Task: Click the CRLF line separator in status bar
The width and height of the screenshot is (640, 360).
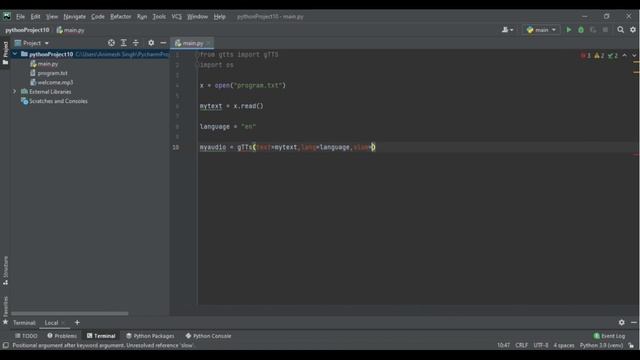Action: [x=521, y=345]
